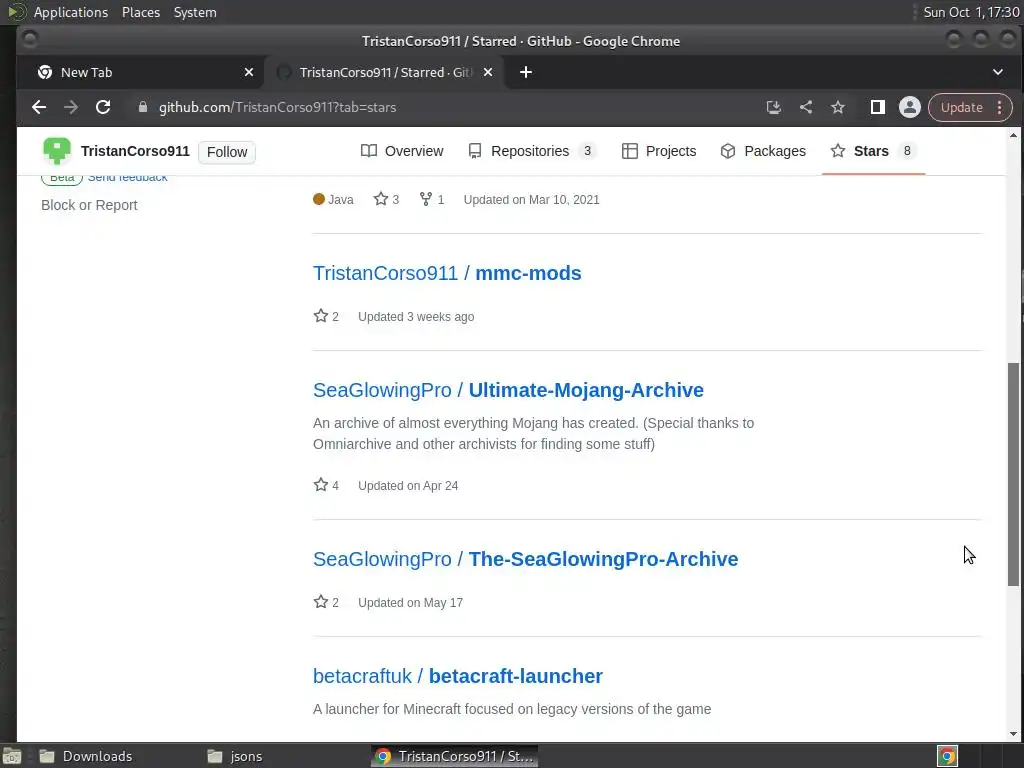This screenshot has width=1024, height=768.
Task: Click TristanCorso911 Chrome taskbar entry
Action: [455, 756]
